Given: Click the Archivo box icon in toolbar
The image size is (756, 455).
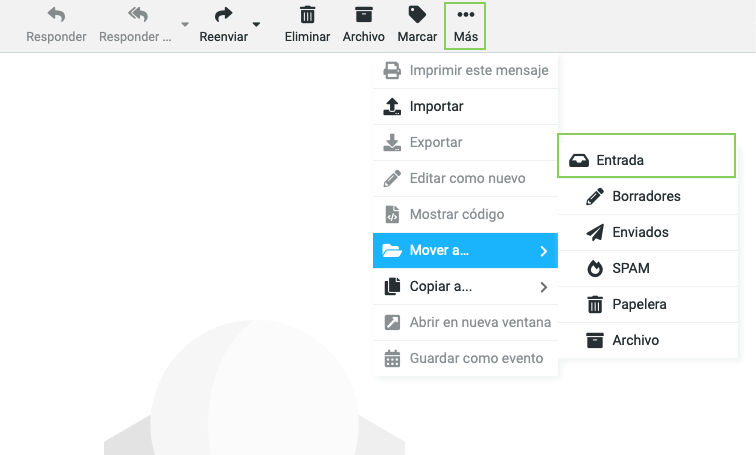Looking at the screenshot, I should pos(364,14).
